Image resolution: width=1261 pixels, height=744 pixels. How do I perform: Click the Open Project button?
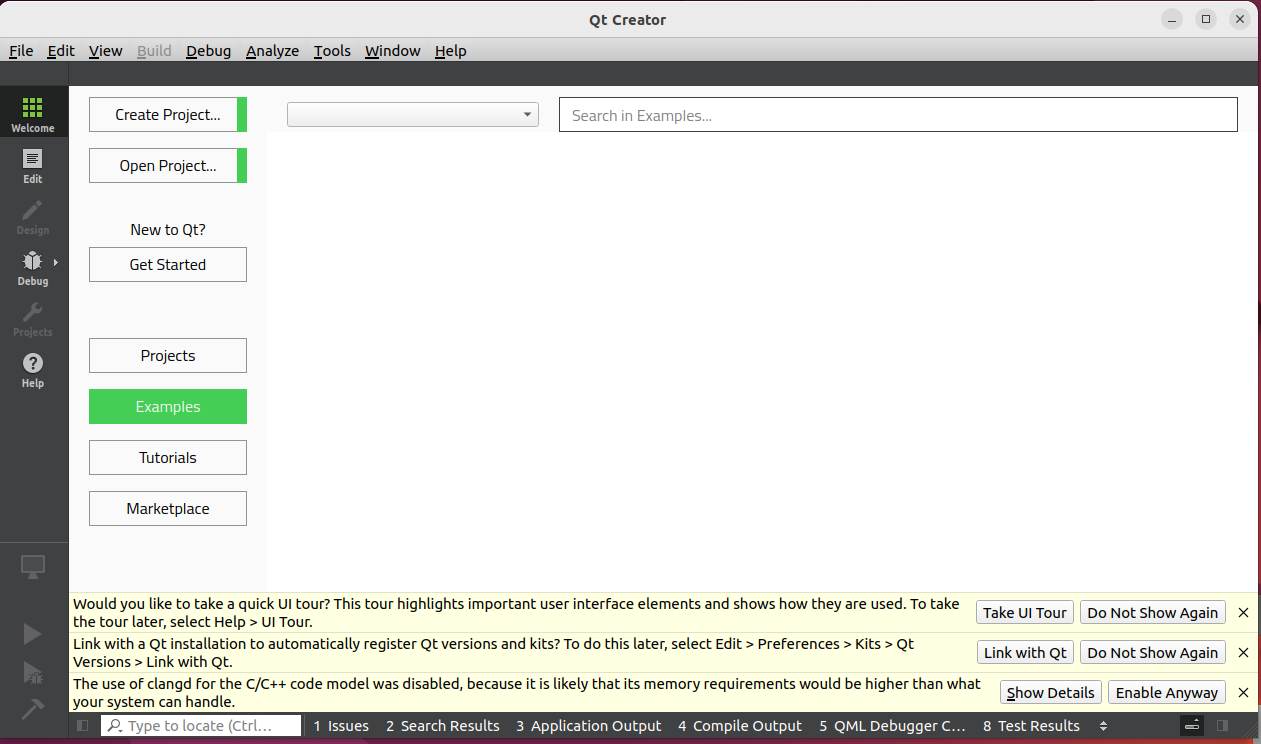coord(168,166)
